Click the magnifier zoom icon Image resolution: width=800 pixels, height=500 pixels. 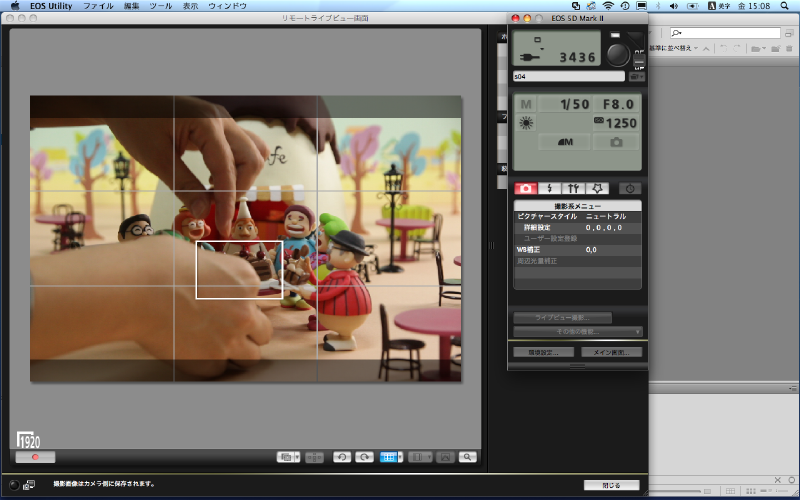[467, 457]
